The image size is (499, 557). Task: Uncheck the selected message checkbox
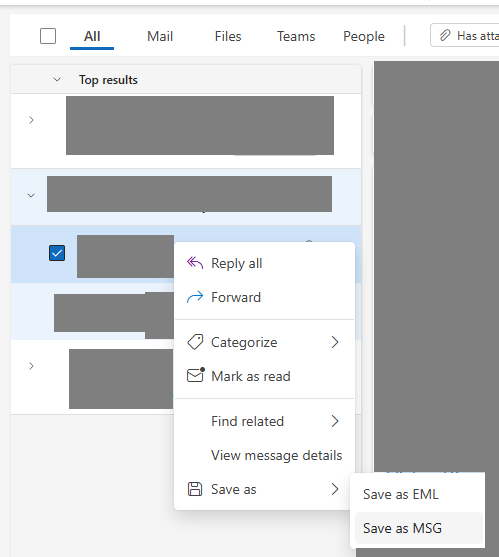57,253
